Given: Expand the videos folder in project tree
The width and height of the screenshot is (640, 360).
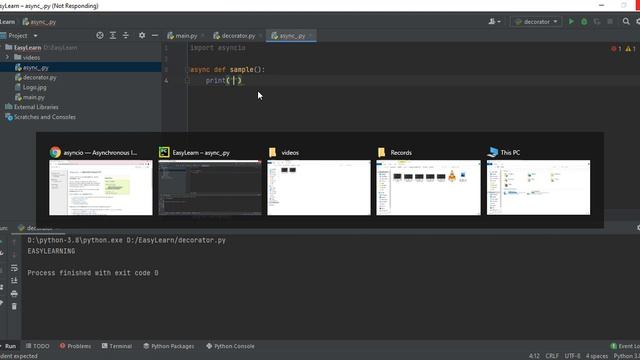Looking at the screenshot, I should click(7, 58).
